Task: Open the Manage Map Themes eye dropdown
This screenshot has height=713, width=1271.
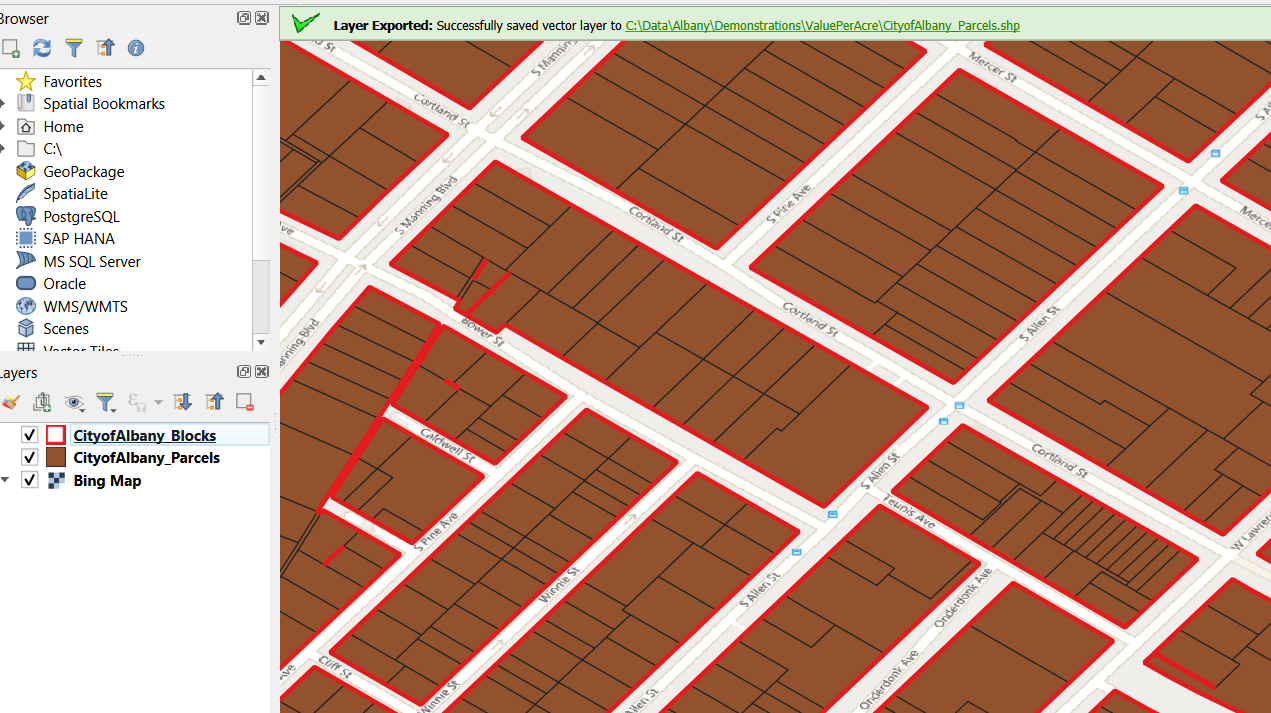Action: point(75,402)
